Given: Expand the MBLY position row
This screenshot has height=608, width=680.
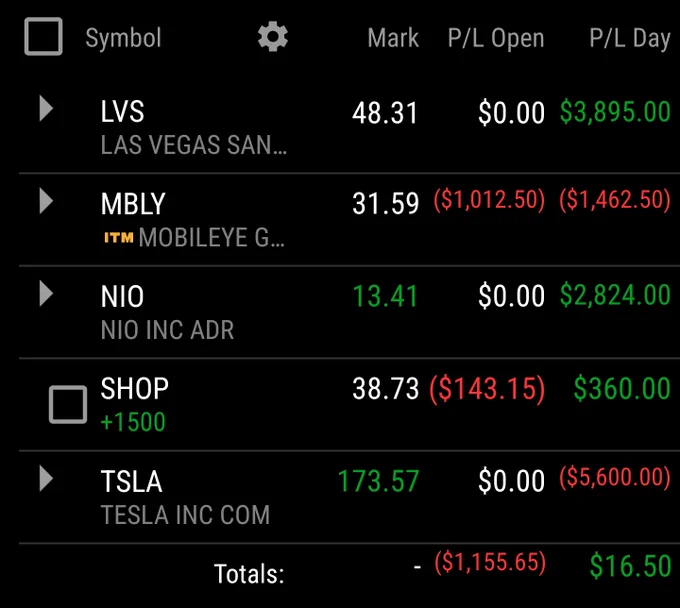Looking at the screenshot, I should [x=46, y=201].
